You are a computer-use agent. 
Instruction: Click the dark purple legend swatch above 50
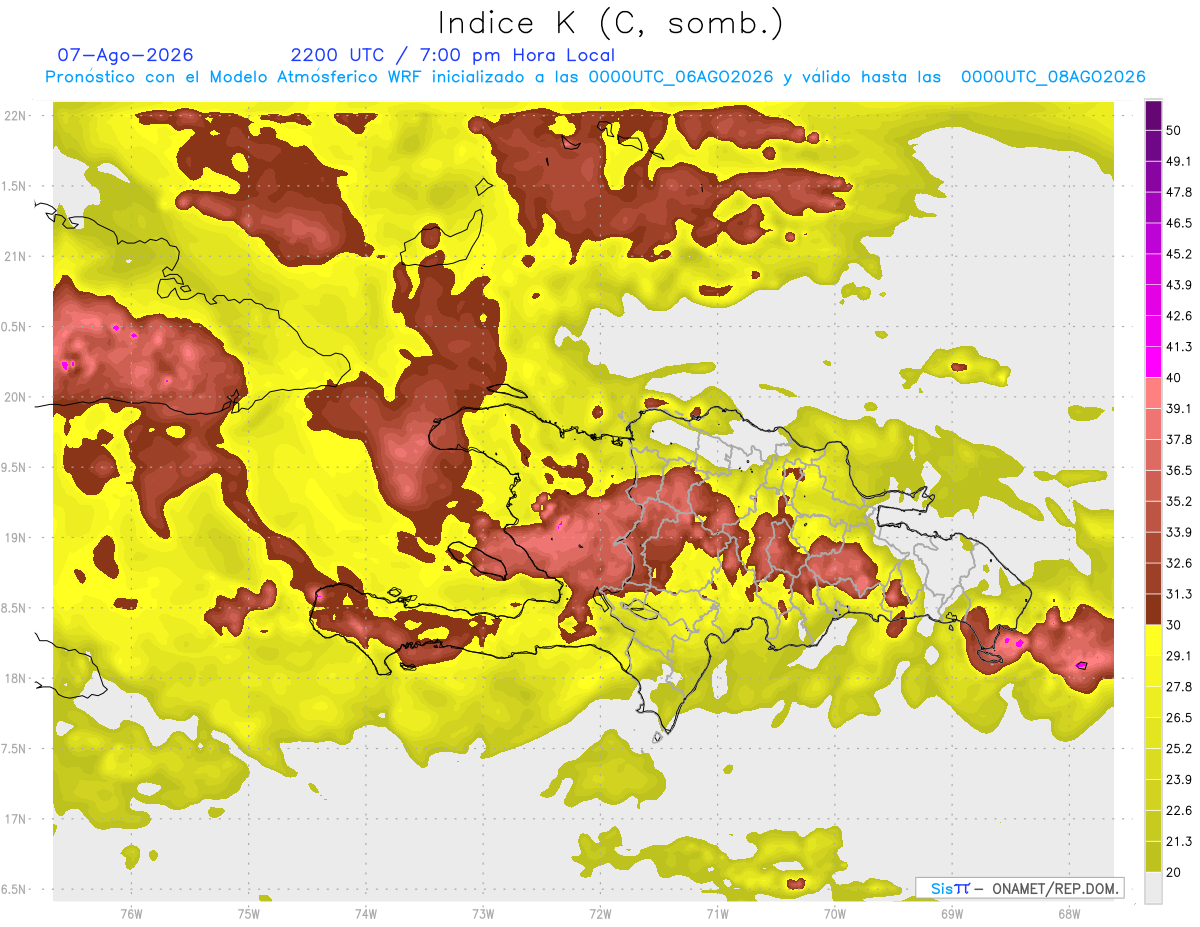tap(1153, 115)
